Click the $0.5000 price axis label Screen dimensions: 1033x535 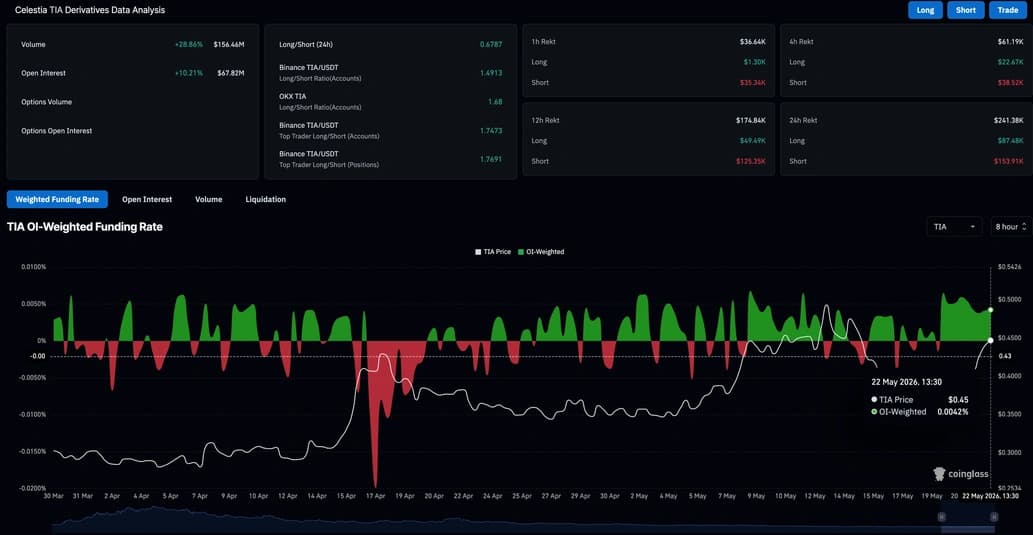click(x=1007, y=299)
